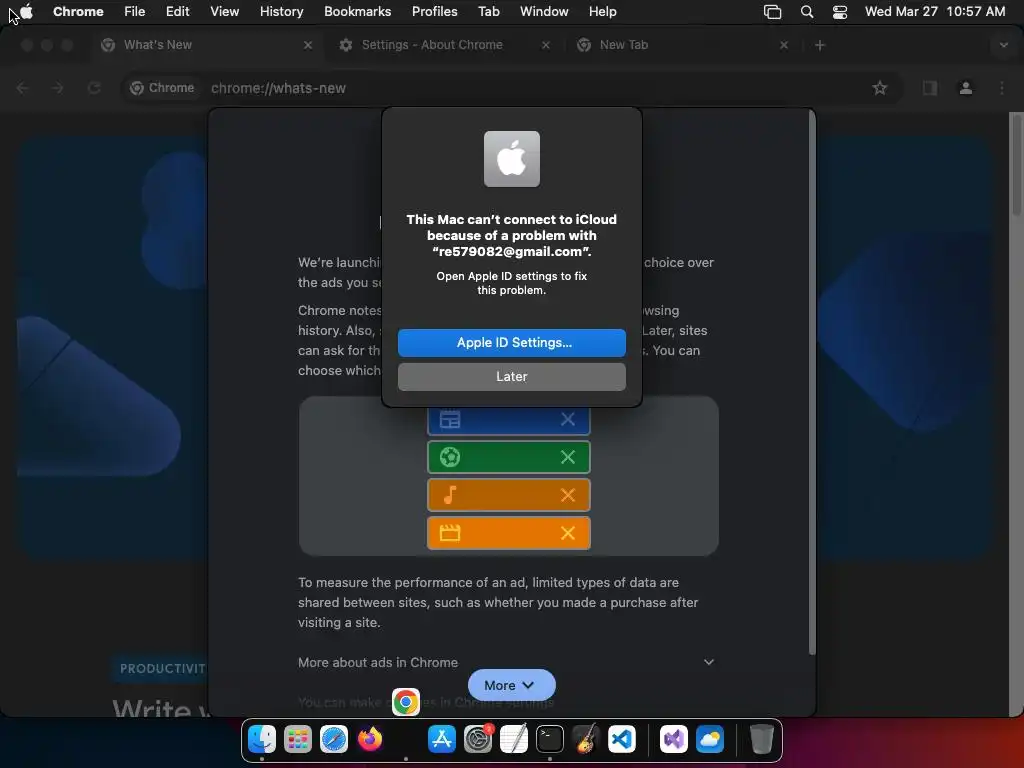The image size is (1024, 768).
Task: Open Trash from the Dock
Action: 761,739
